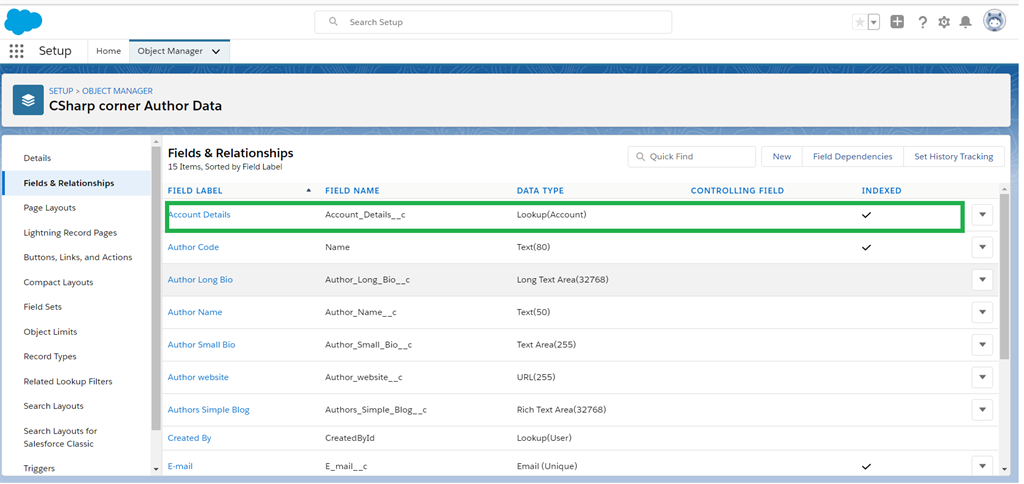Screen dimensions: 1024x484
Task: Open Object Limits in sidebar
Action: 50,332
